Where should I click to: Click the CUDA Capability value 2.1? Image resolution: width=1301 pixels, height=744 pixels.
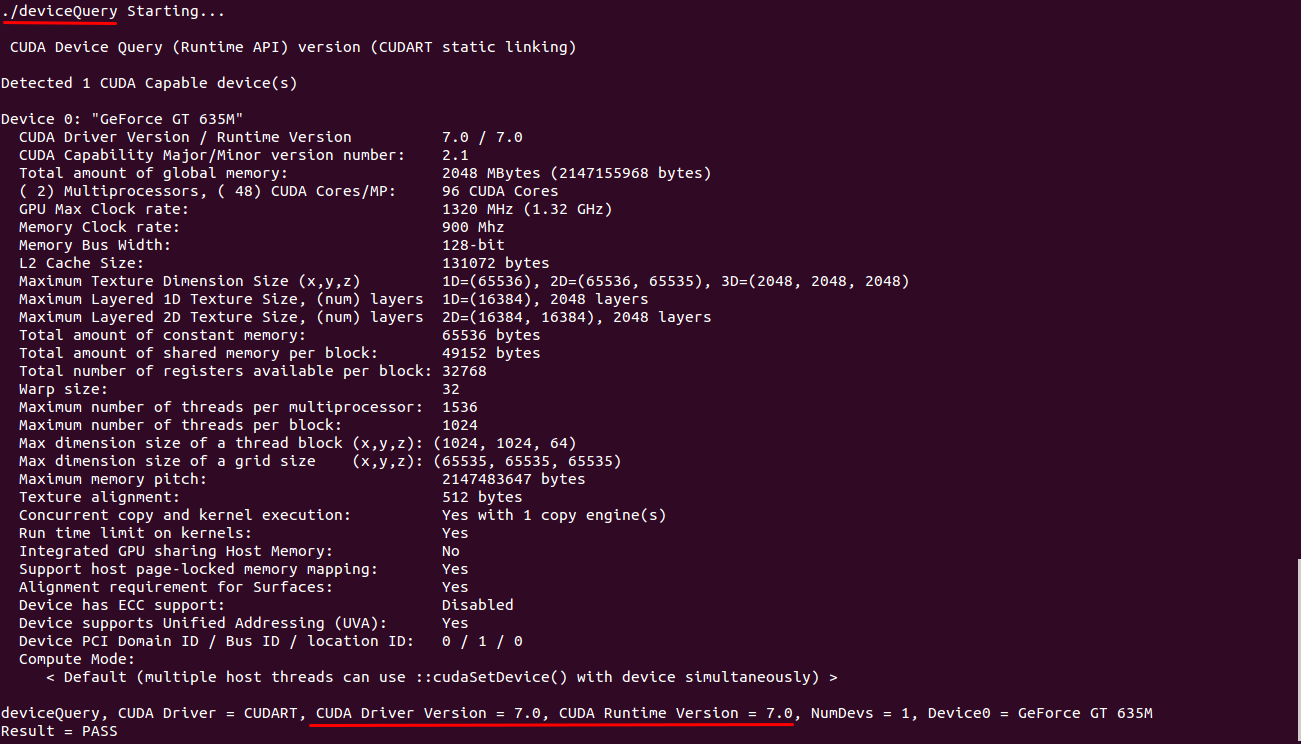coord(455,155)
